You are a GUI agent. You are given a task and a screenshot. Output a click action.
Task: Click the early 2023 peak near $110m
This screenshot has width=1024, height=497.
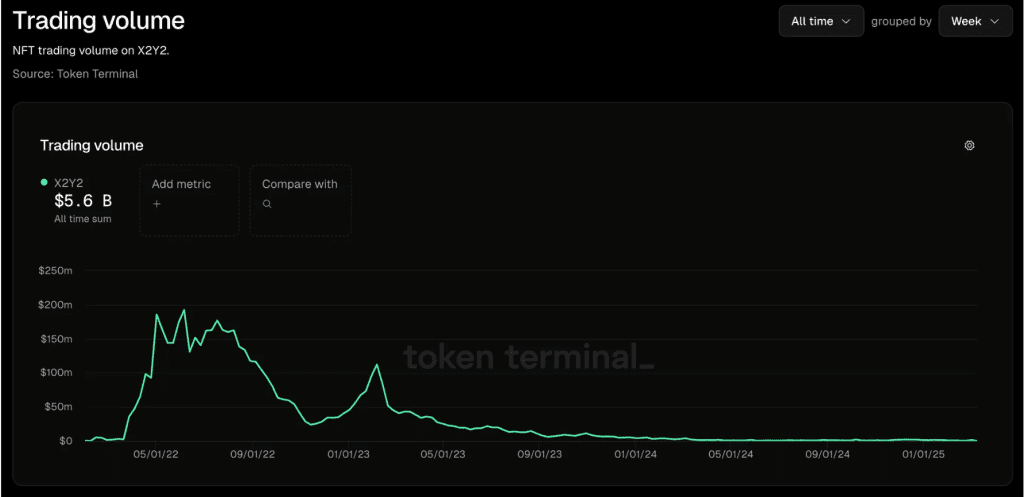[377, 365]
